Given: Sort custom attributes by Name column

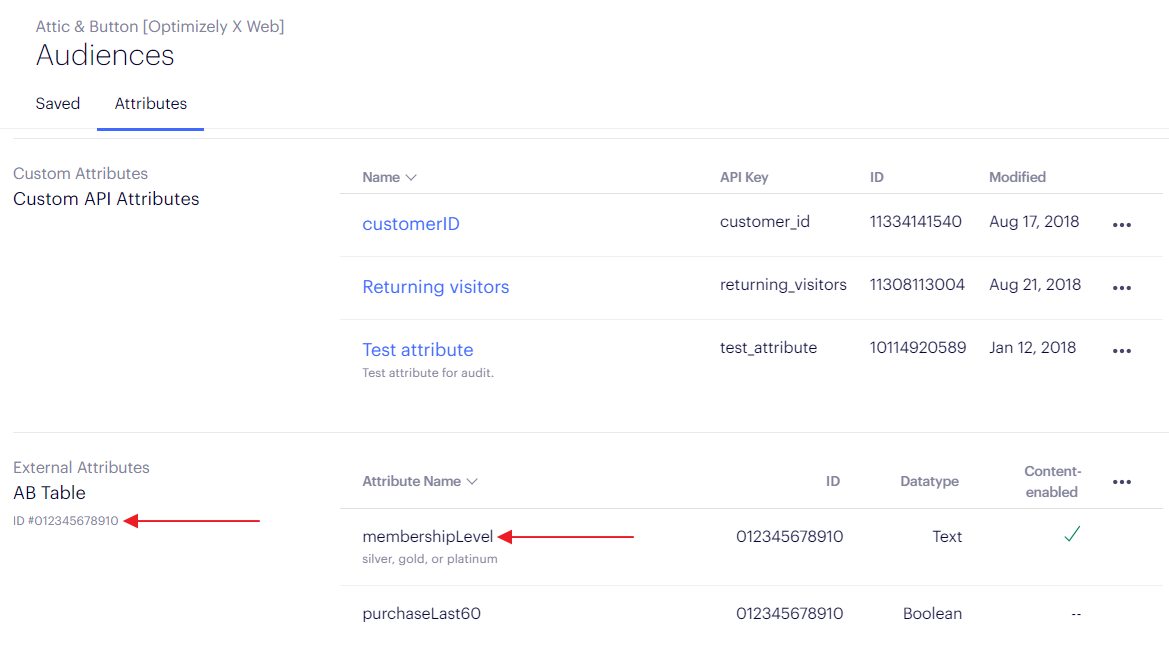Looking at the screenshot, I should [389, 177].
